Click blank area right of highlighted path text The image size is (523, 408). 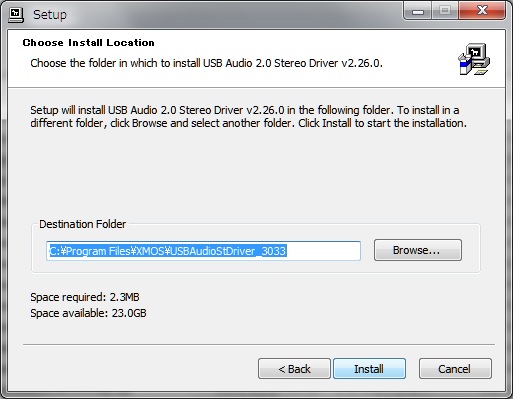[324, 251]
